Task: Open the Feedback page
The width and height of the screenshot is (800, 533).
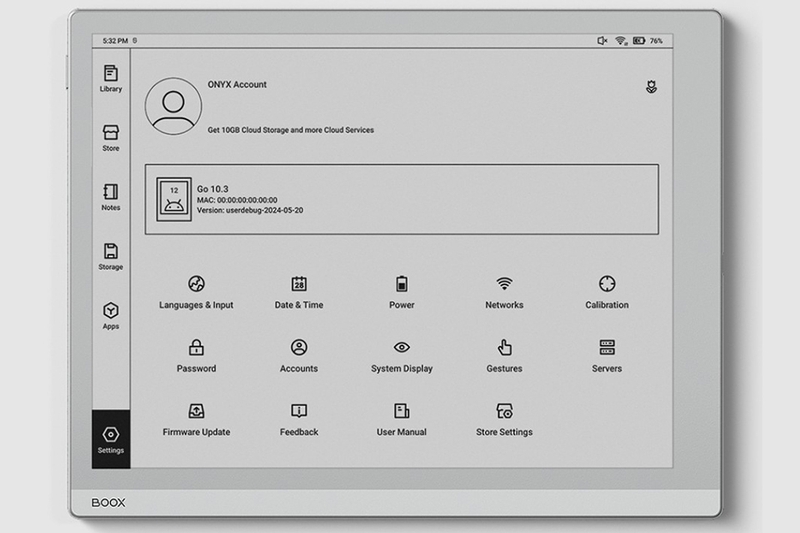Action: tap(299, 420)
